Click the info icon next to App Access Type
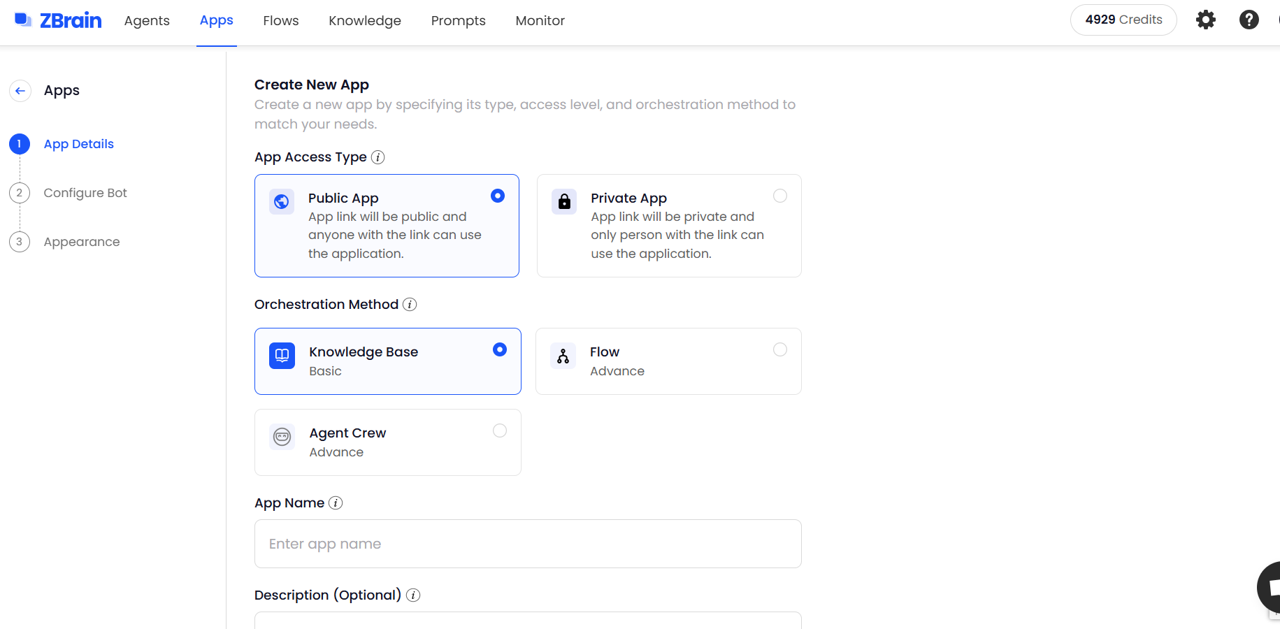Image resolution: width=1280 pixels, height=629 pixels. tap(378, 157)
